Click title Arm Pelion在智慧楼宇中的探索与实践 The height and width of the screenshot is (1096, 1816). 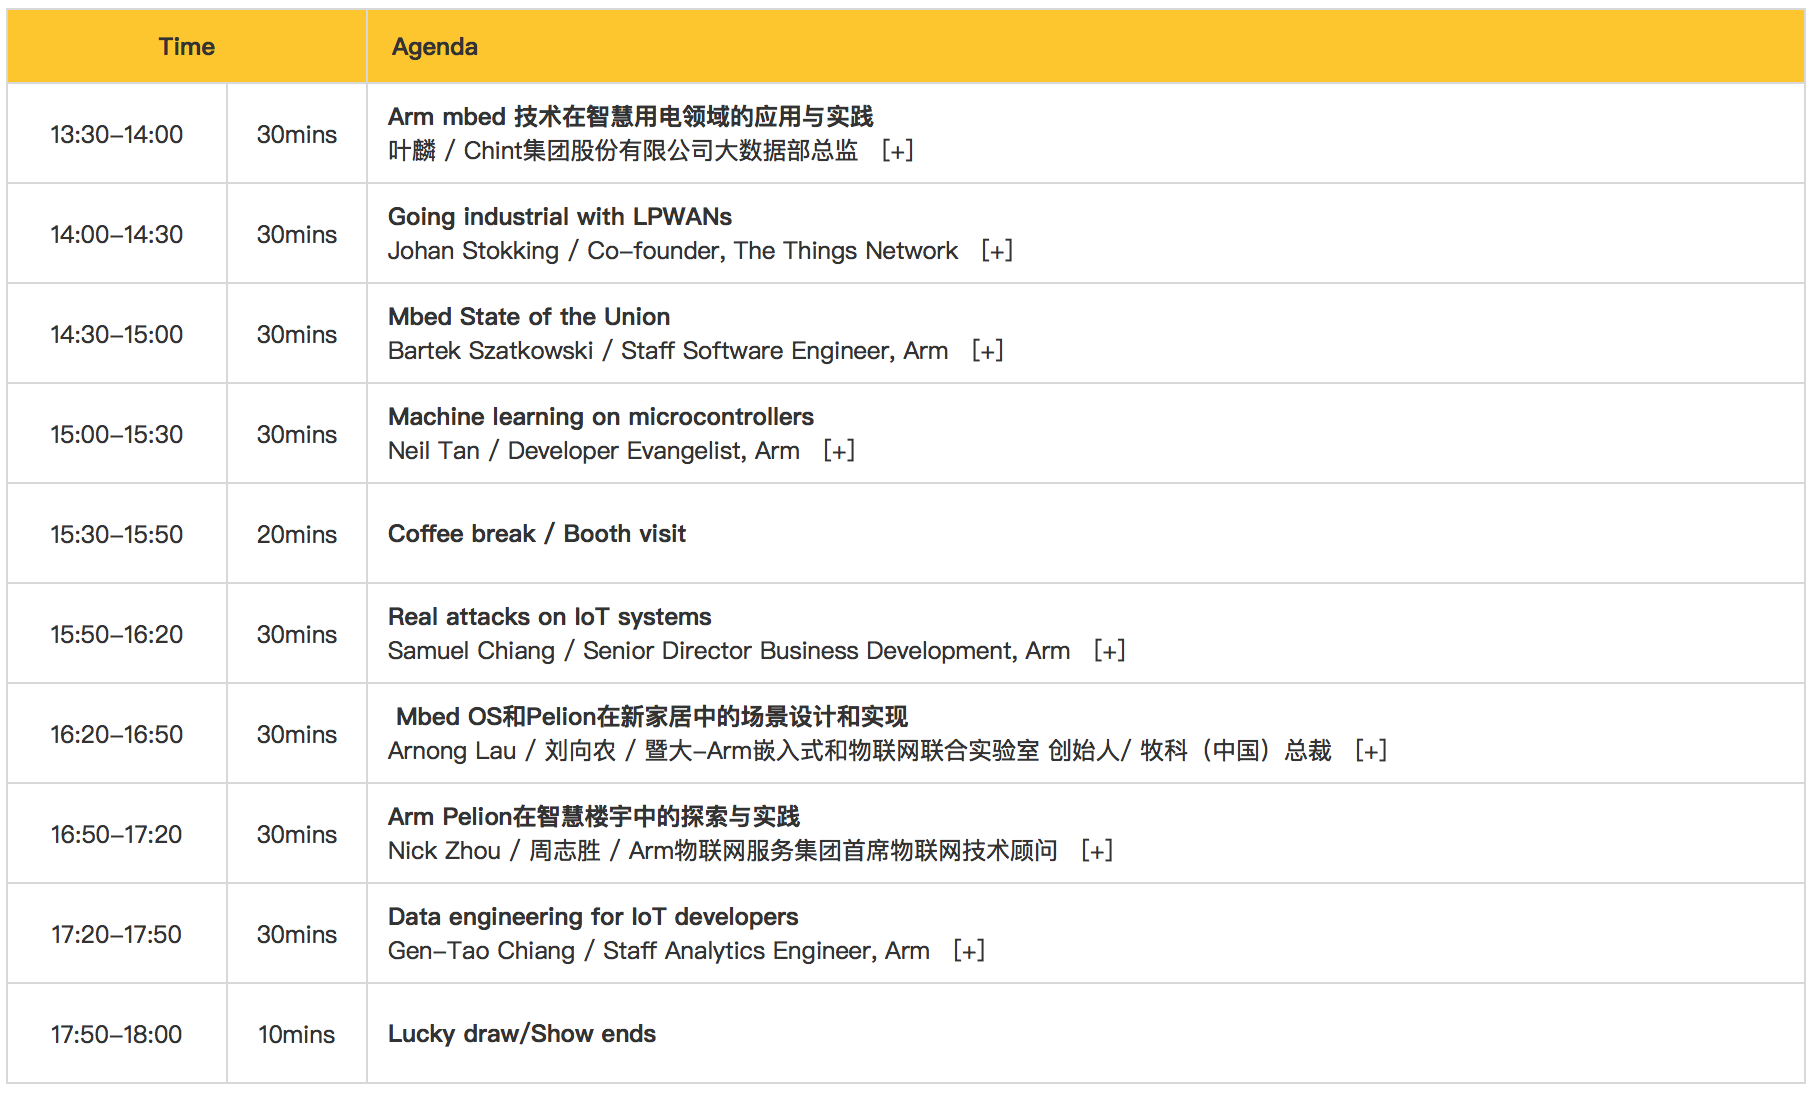(x=594, y=817)
